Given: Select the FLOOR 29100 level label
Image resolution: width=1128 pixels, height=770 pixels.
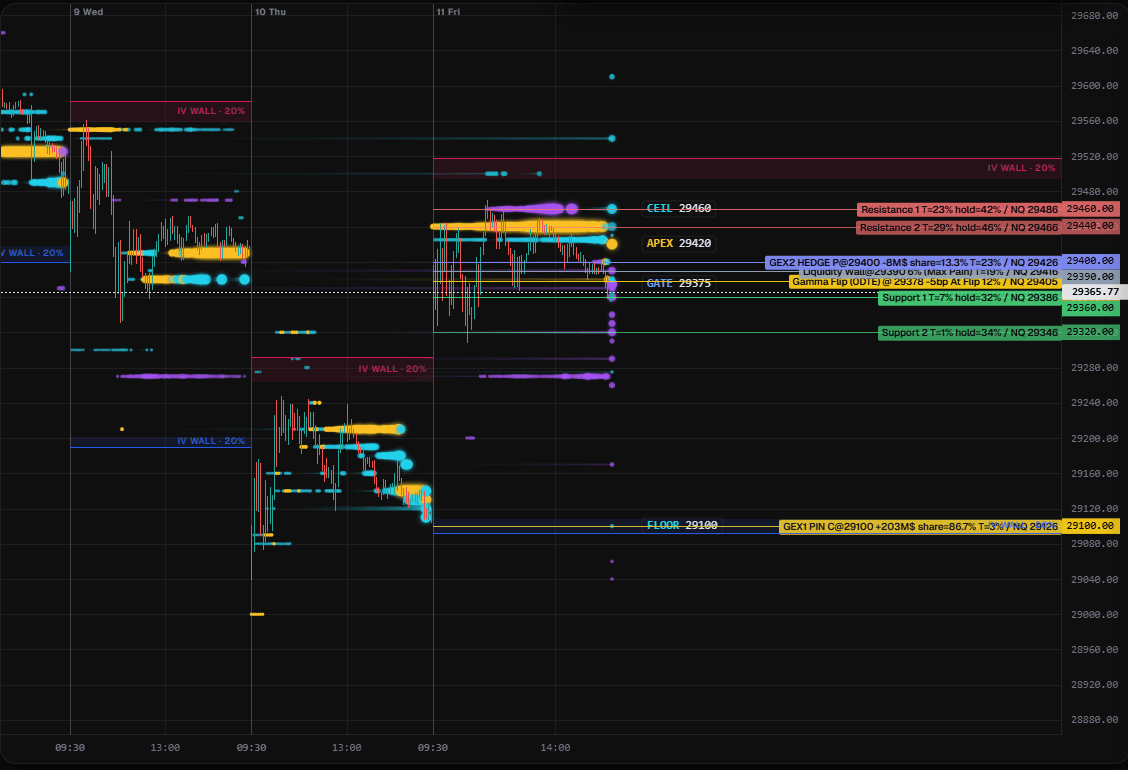Looking at the screenshot, I should point(682,525).
